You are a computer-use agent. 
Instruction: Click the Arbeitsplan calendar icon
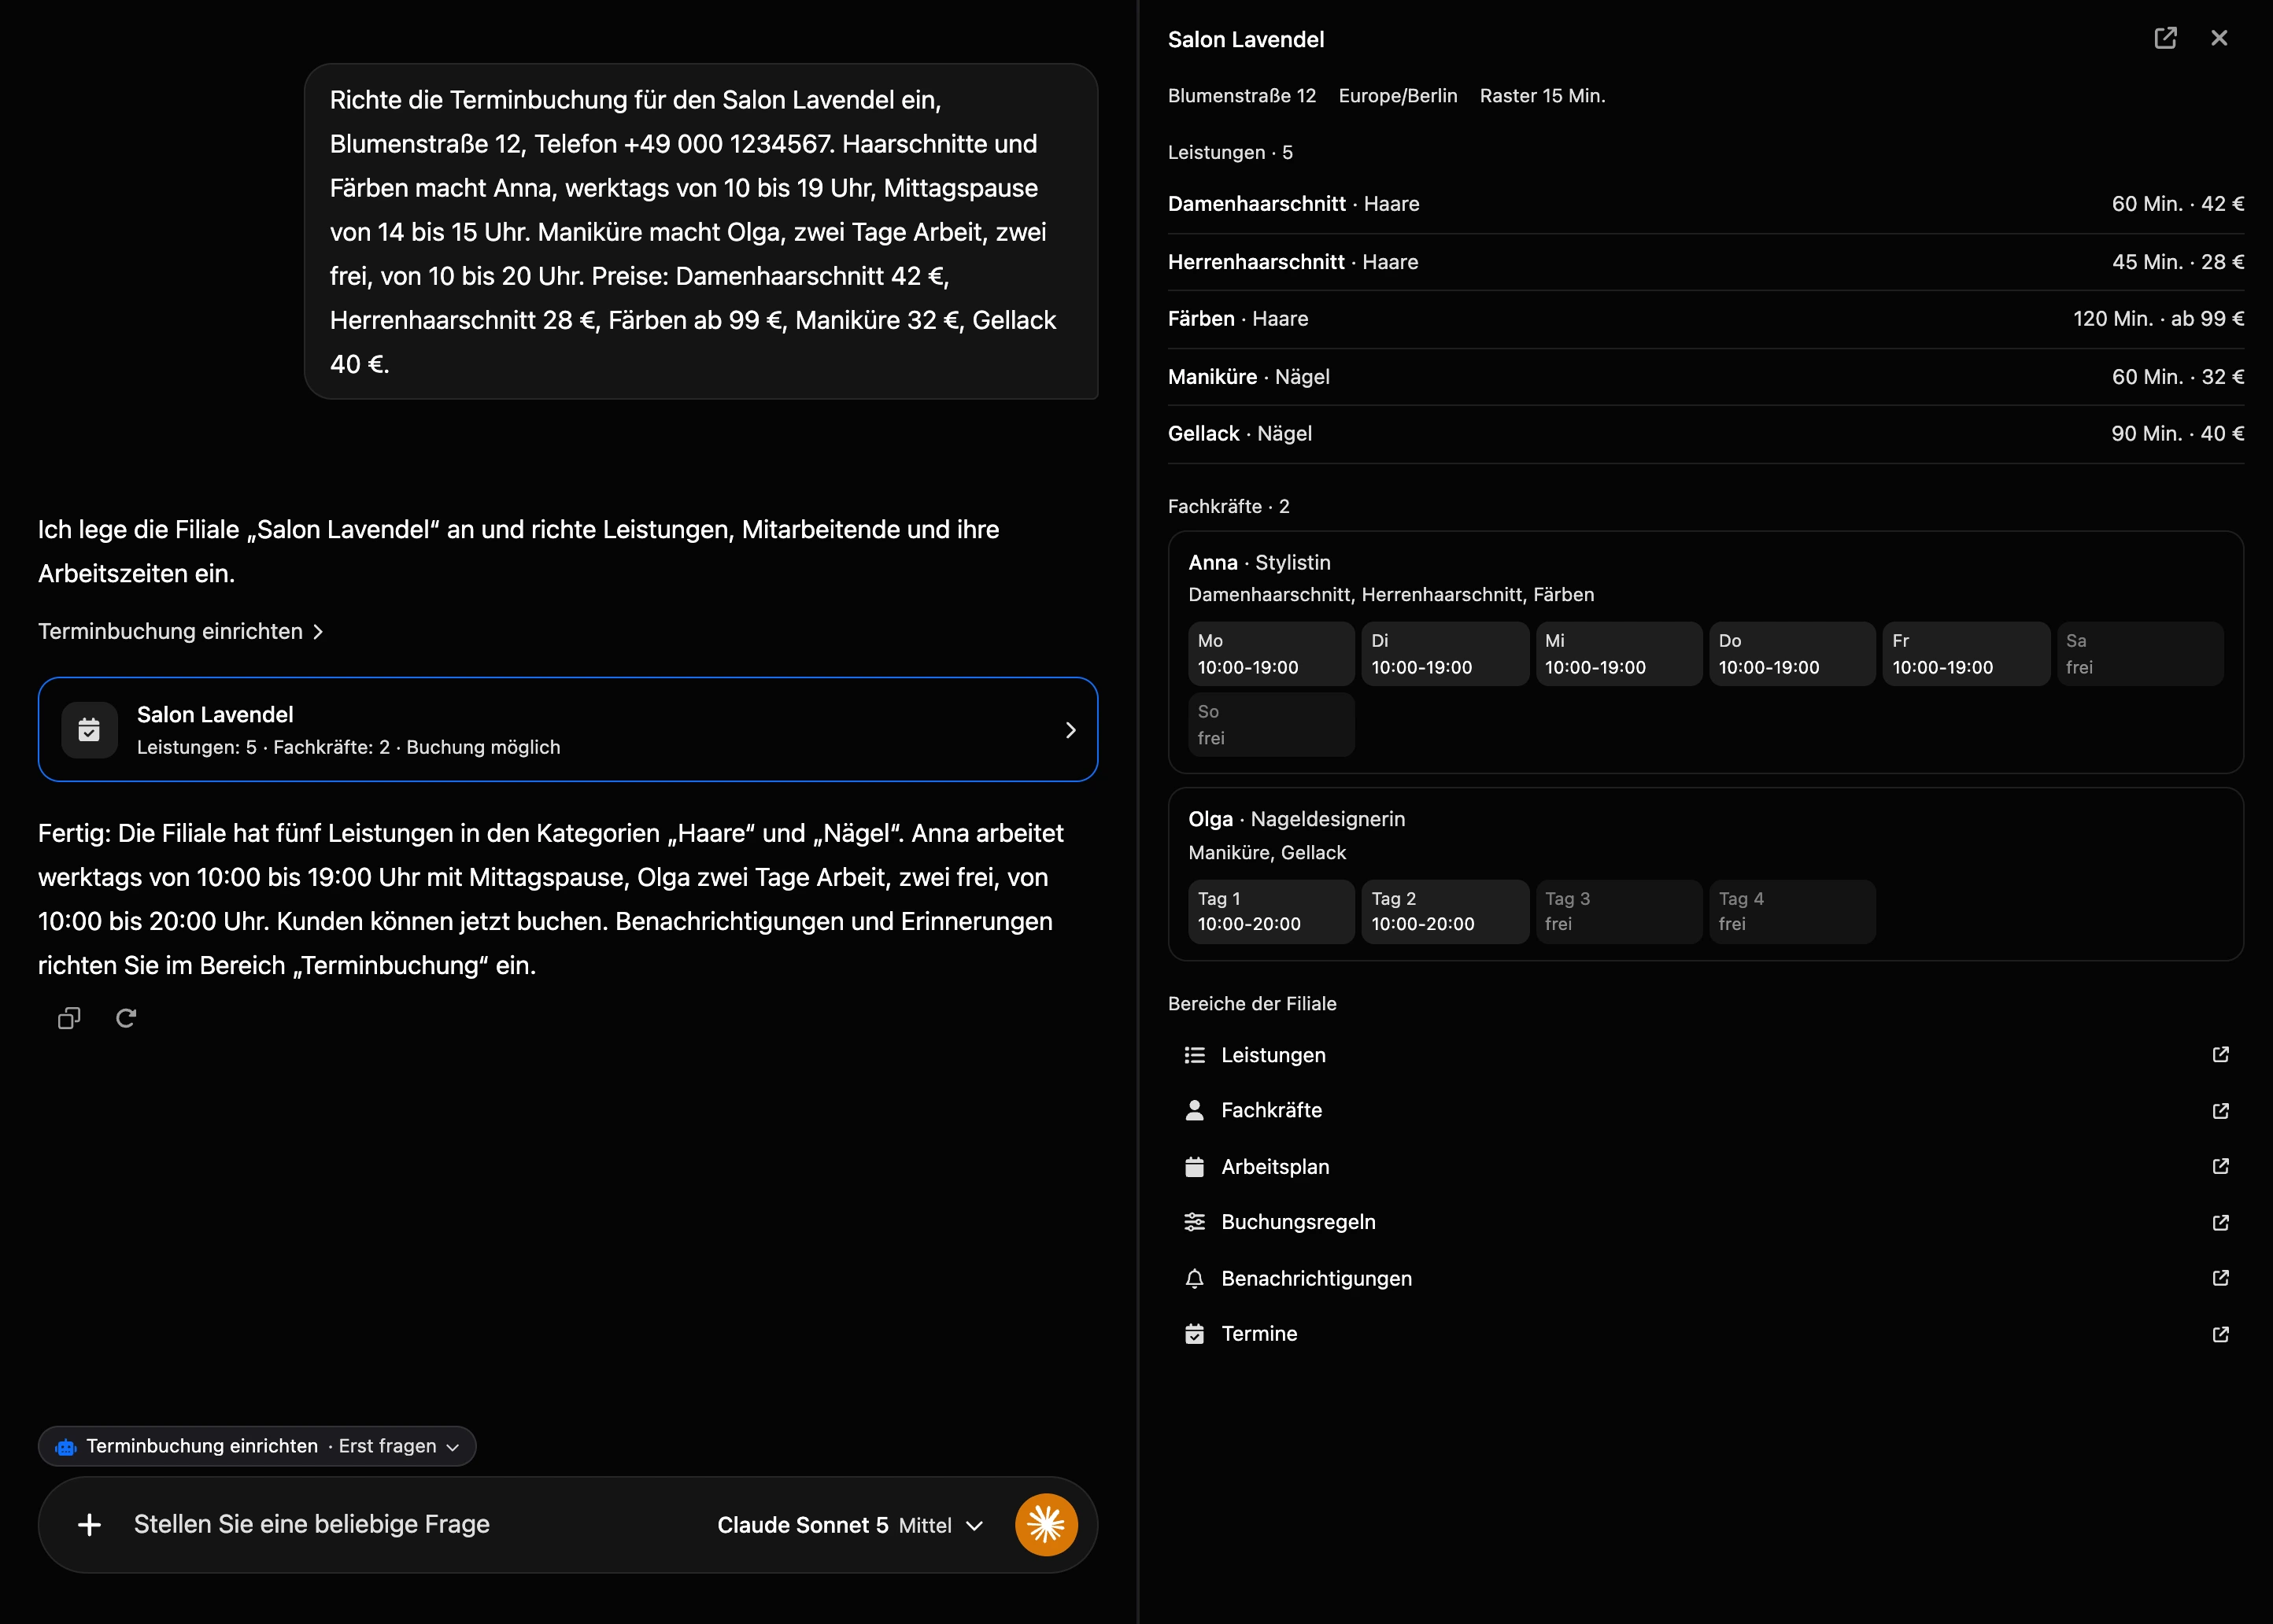point(1194,1167)
